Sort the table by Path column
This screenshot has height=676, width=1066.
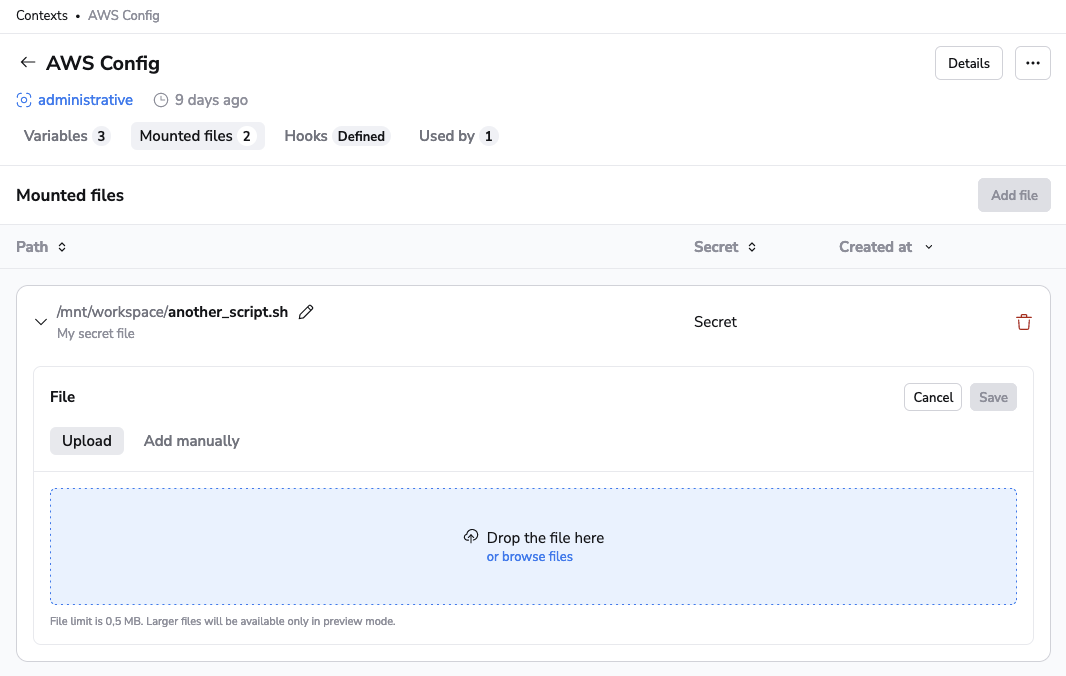point(41,247)
